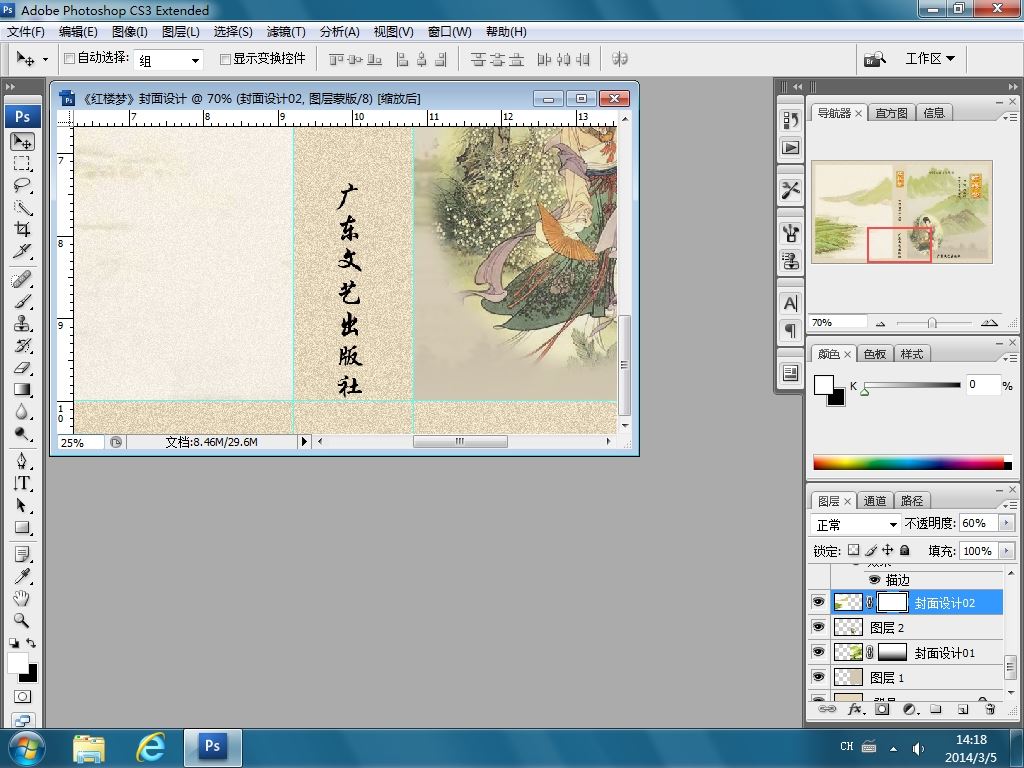Viewport: 1024px width, 768px height.
Task: Select the Brush tool
Action: [23, 302]
